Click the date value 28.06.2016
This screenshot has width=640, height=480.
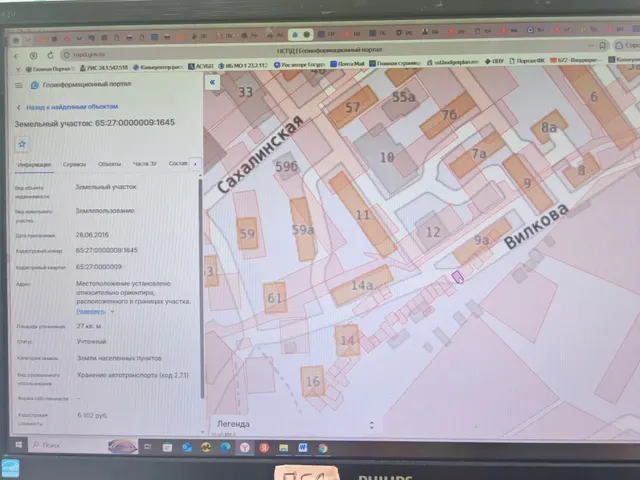click(92, 235)
